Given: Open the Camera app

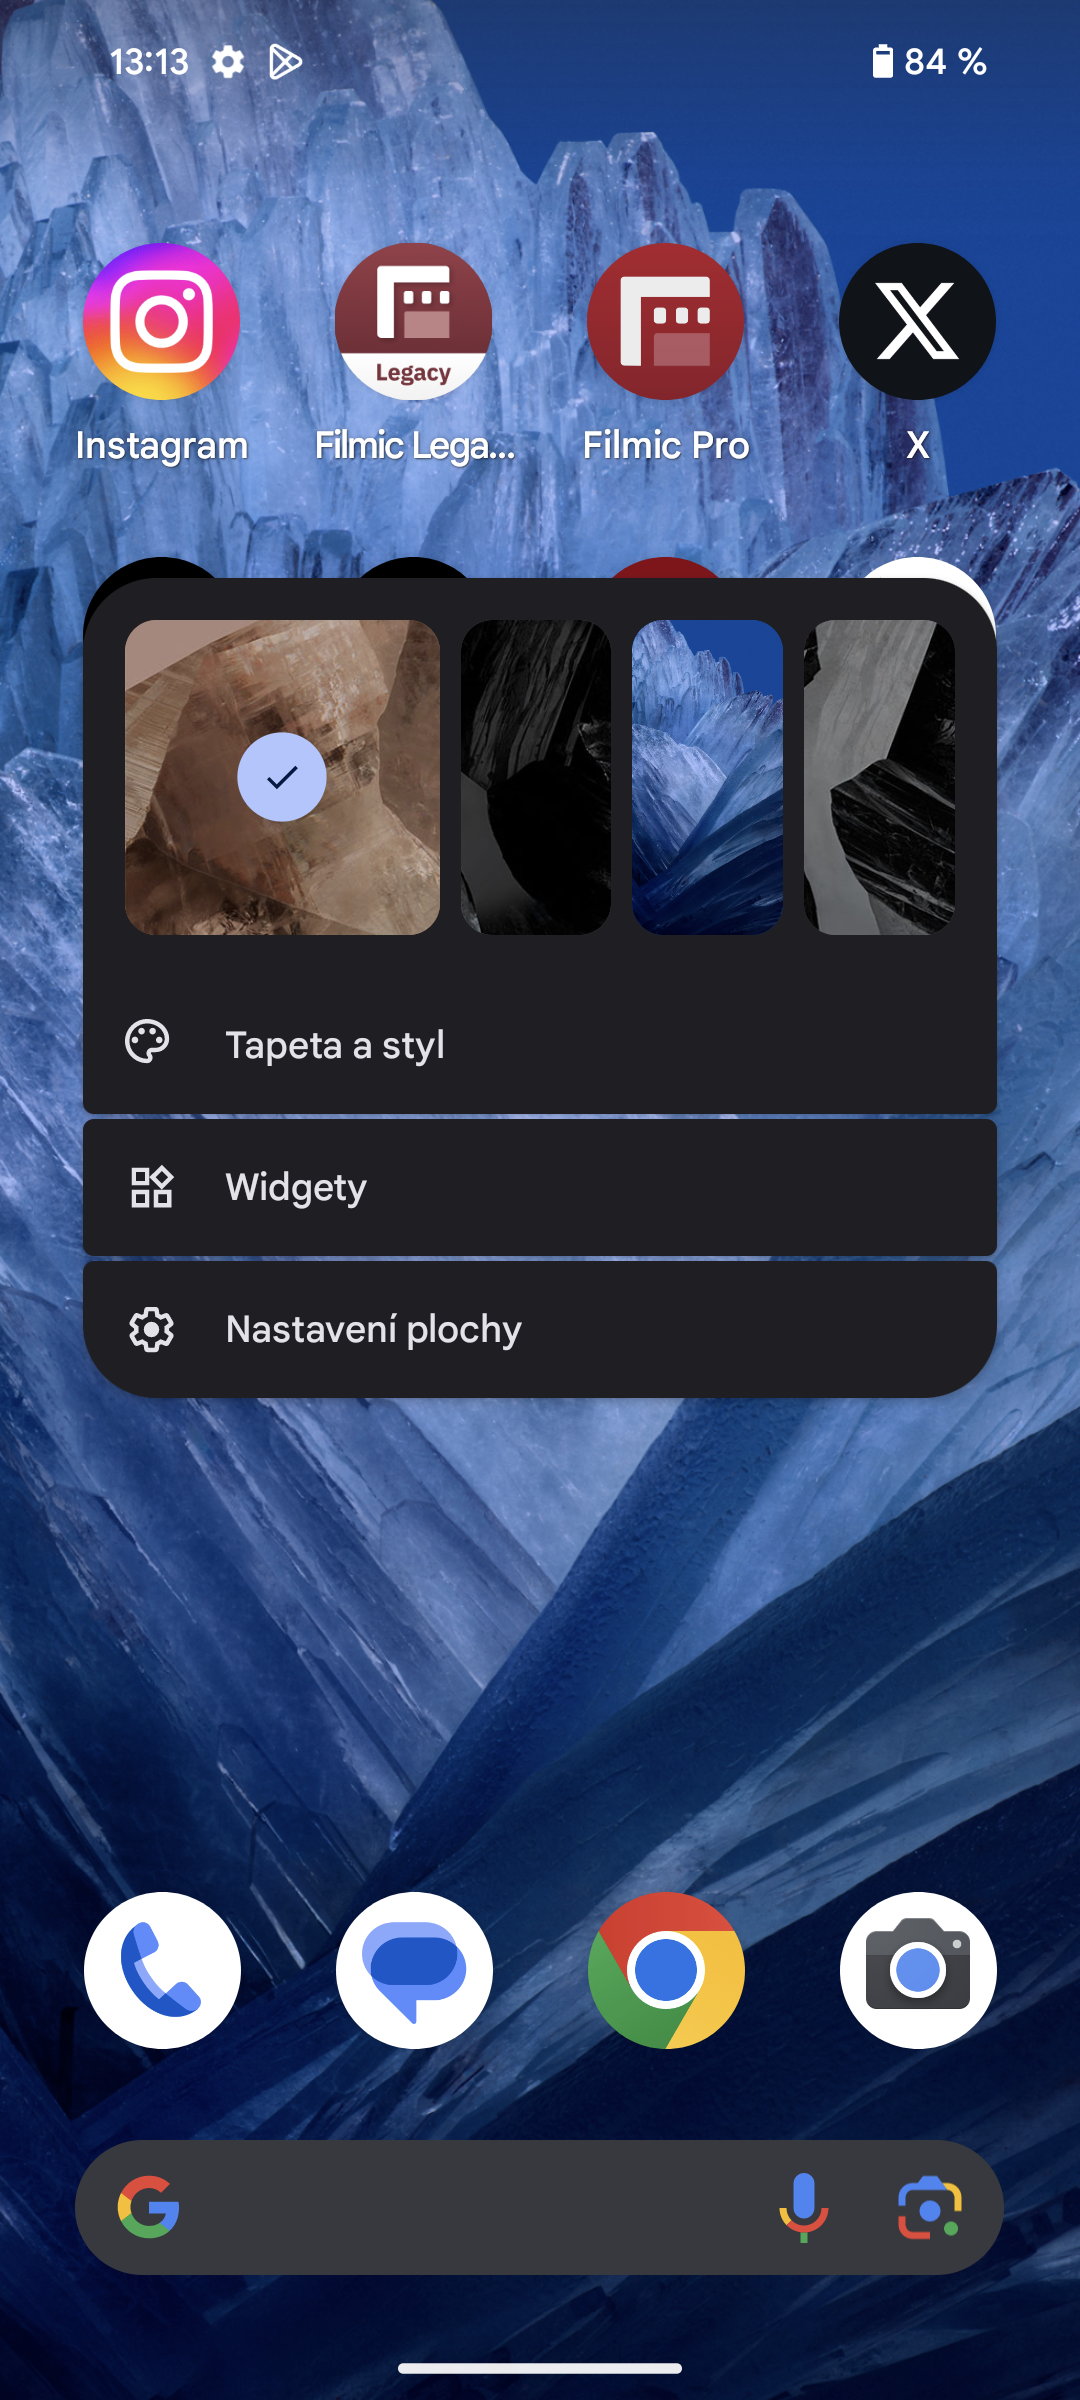Looking at the screenshot, I should coord(918,1970).
